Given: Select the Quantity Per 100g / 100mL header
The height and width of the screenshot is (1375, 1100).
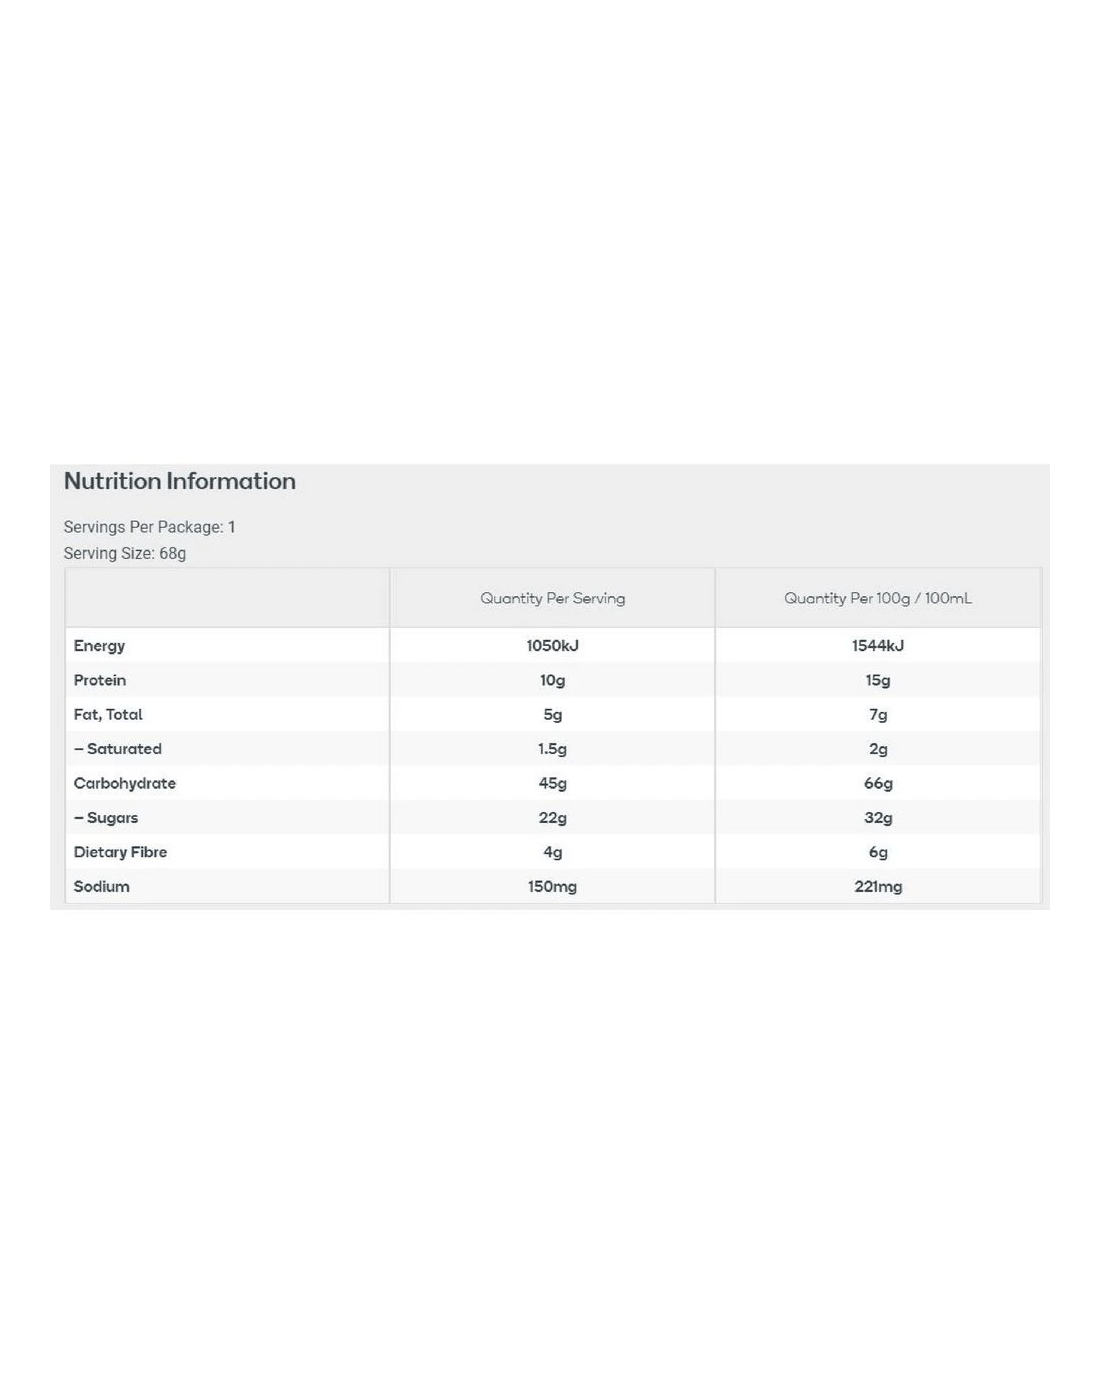Looking at the screenshot, I should coord(877,598).
